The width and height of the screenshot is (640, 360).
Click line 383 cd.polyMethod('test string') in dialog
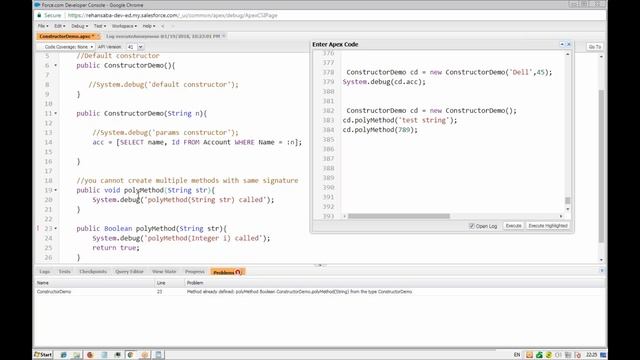(400, 120)
